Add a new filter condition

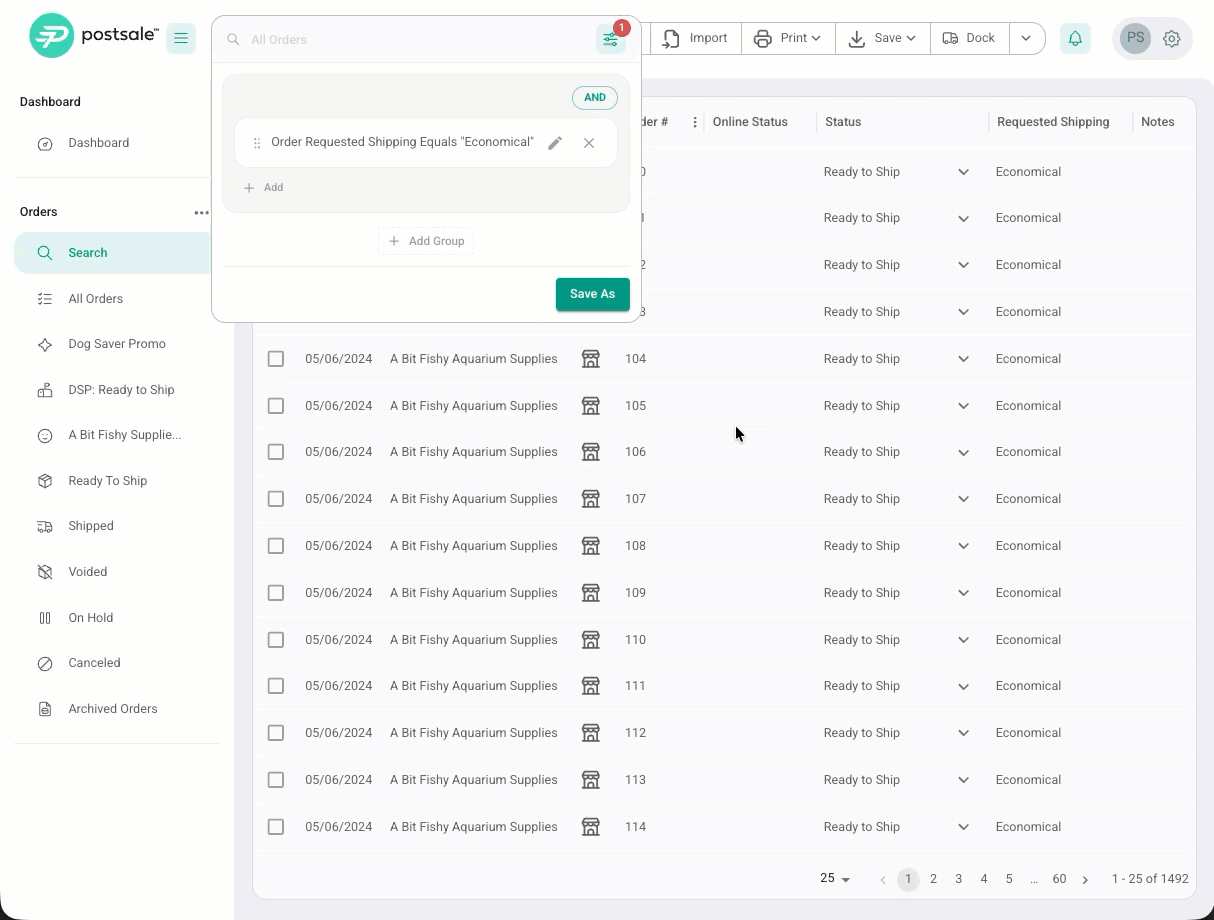click(264, 188)
